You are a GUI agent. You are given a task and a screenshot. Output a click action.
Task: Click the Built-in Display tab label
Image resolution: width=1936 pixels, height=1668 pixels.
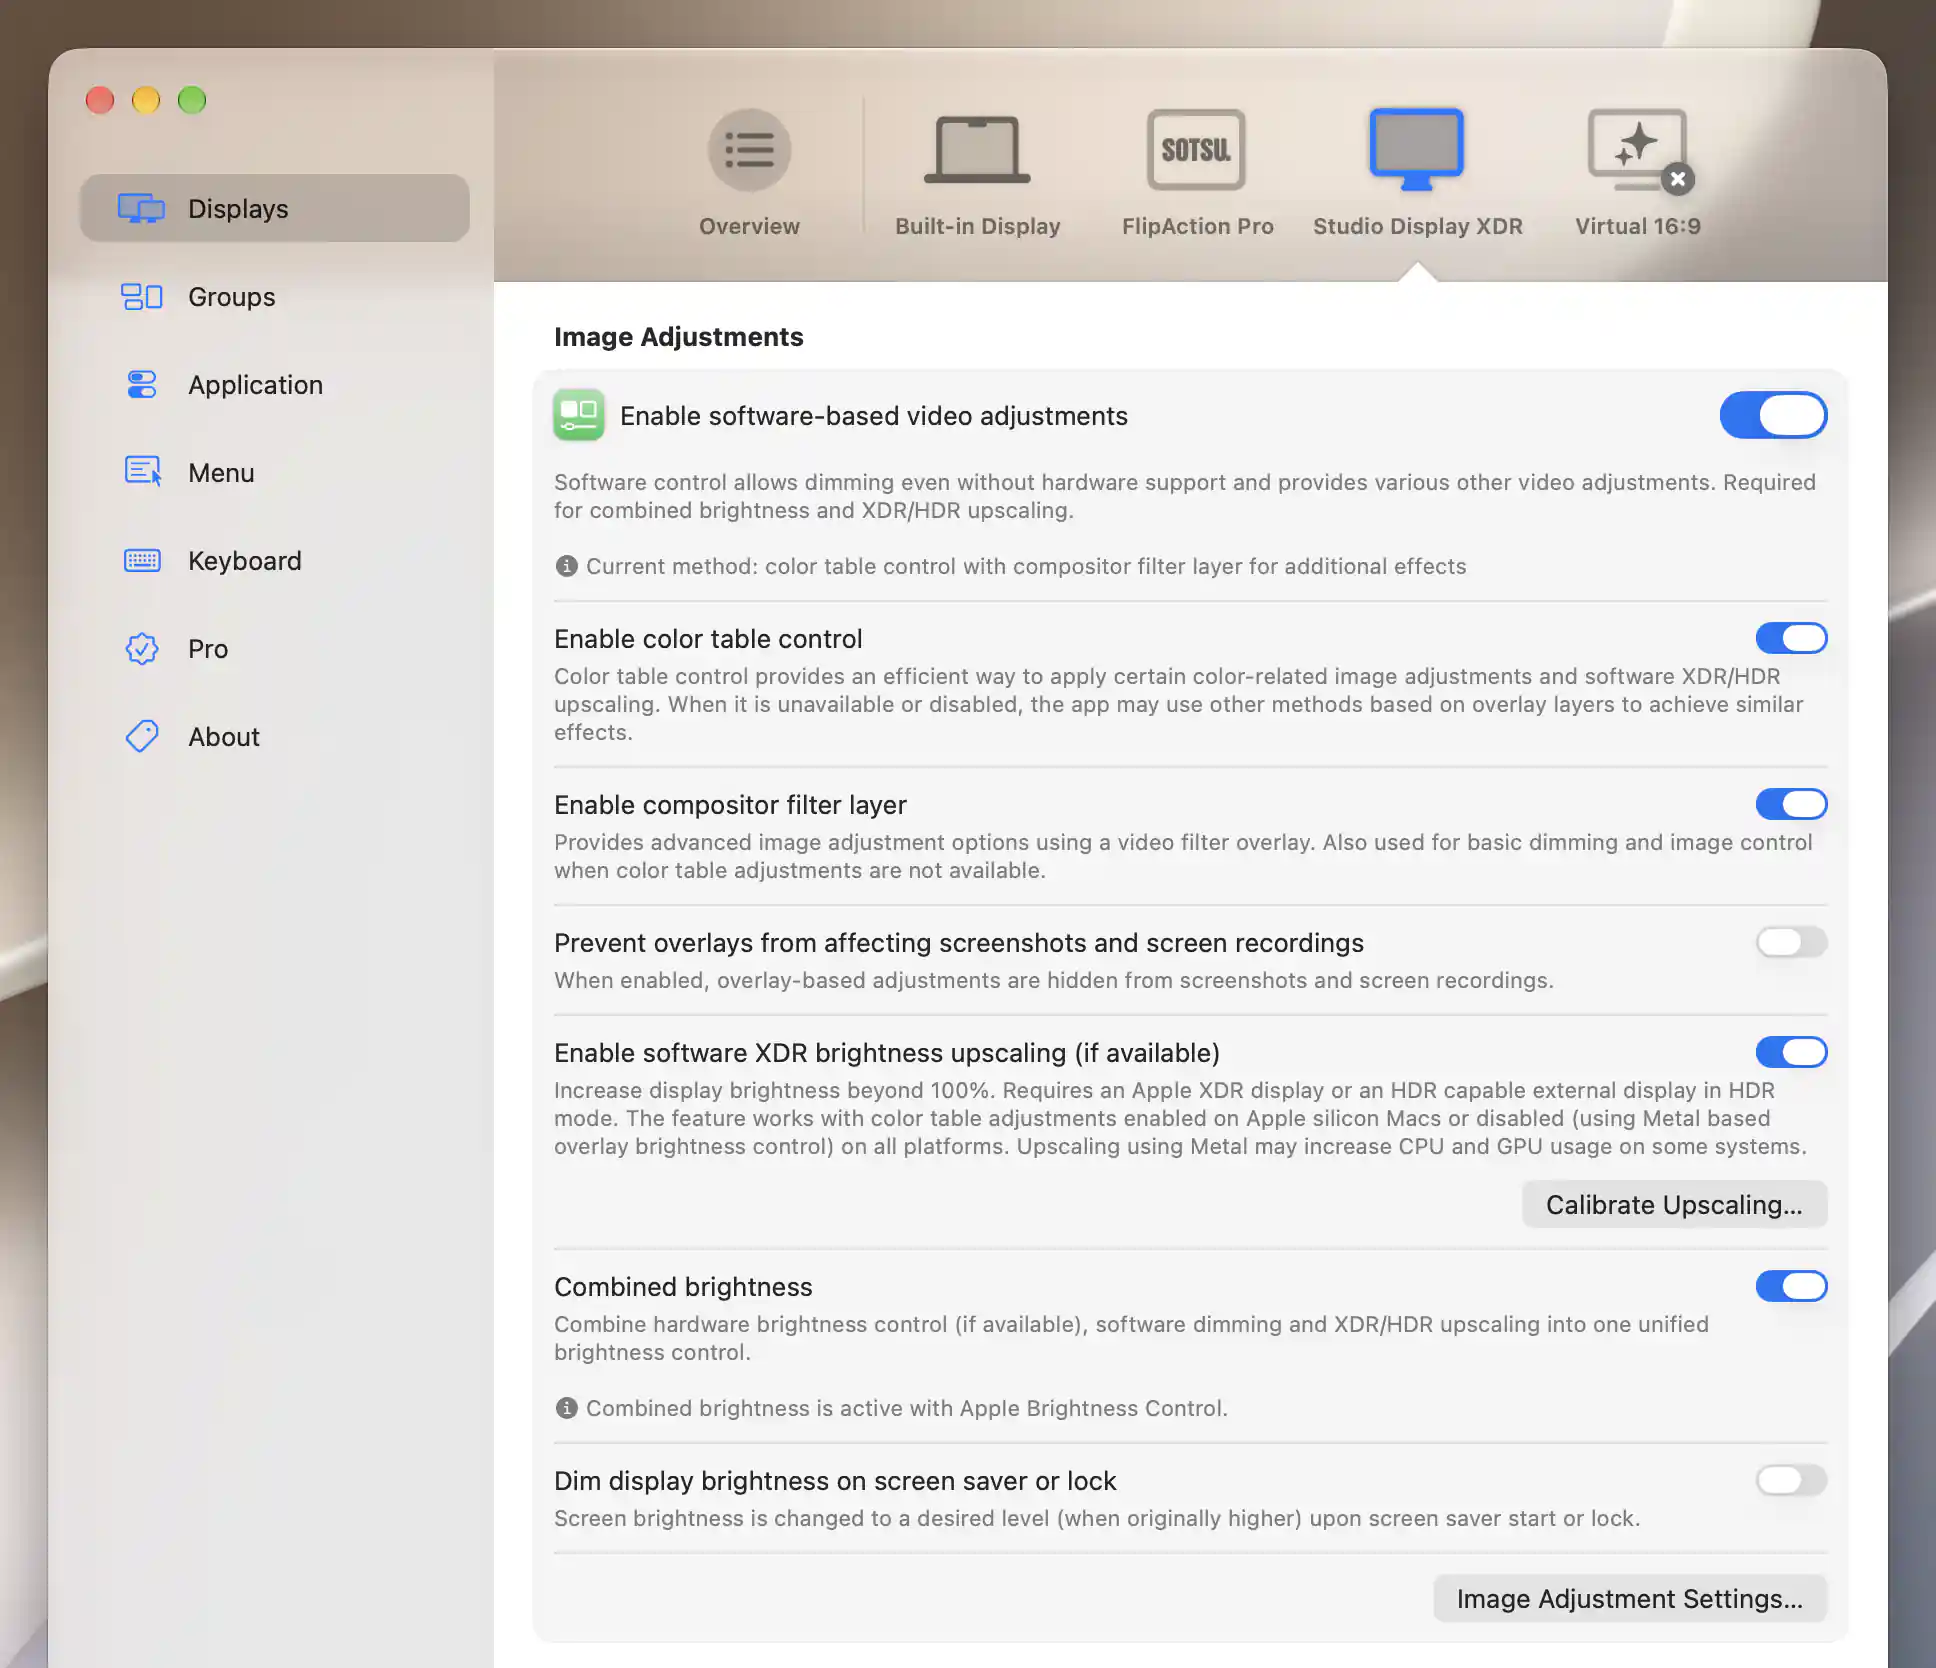click(977, 226)
